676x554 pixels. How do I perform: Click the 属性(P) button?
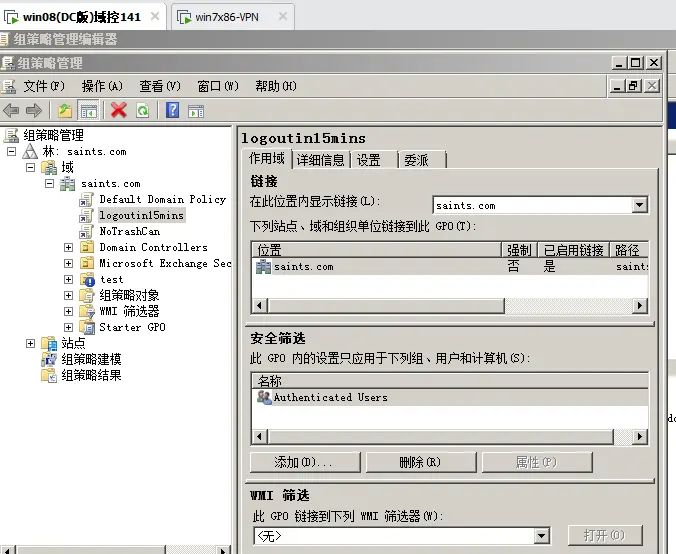pyautogui.click(x=537, y=462)
